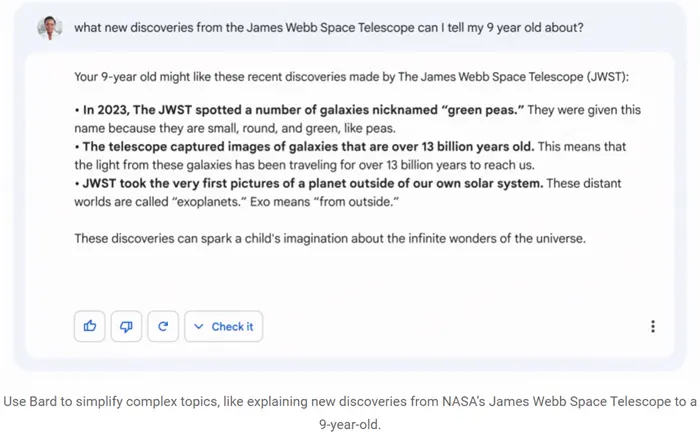
Task: Dislike the response with thumbs down
Action: pyautogui.click(x=126, y=326)
